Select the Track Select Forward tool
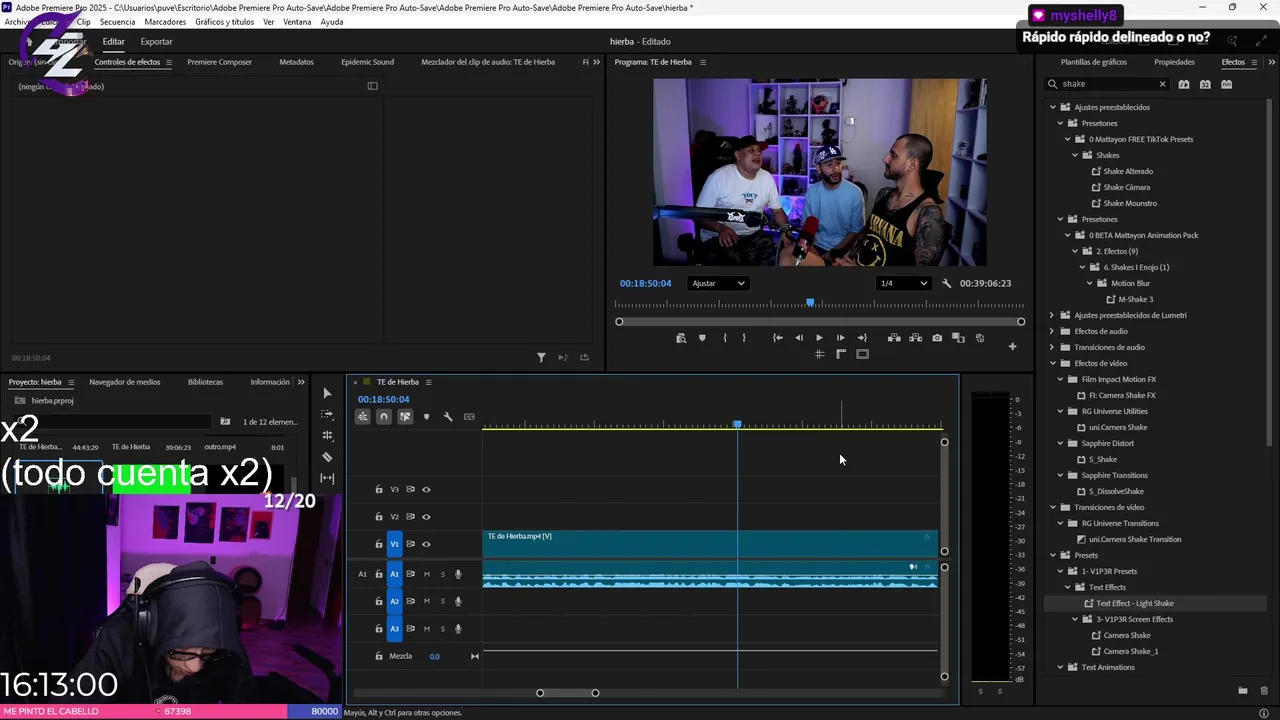 (327, 414)
